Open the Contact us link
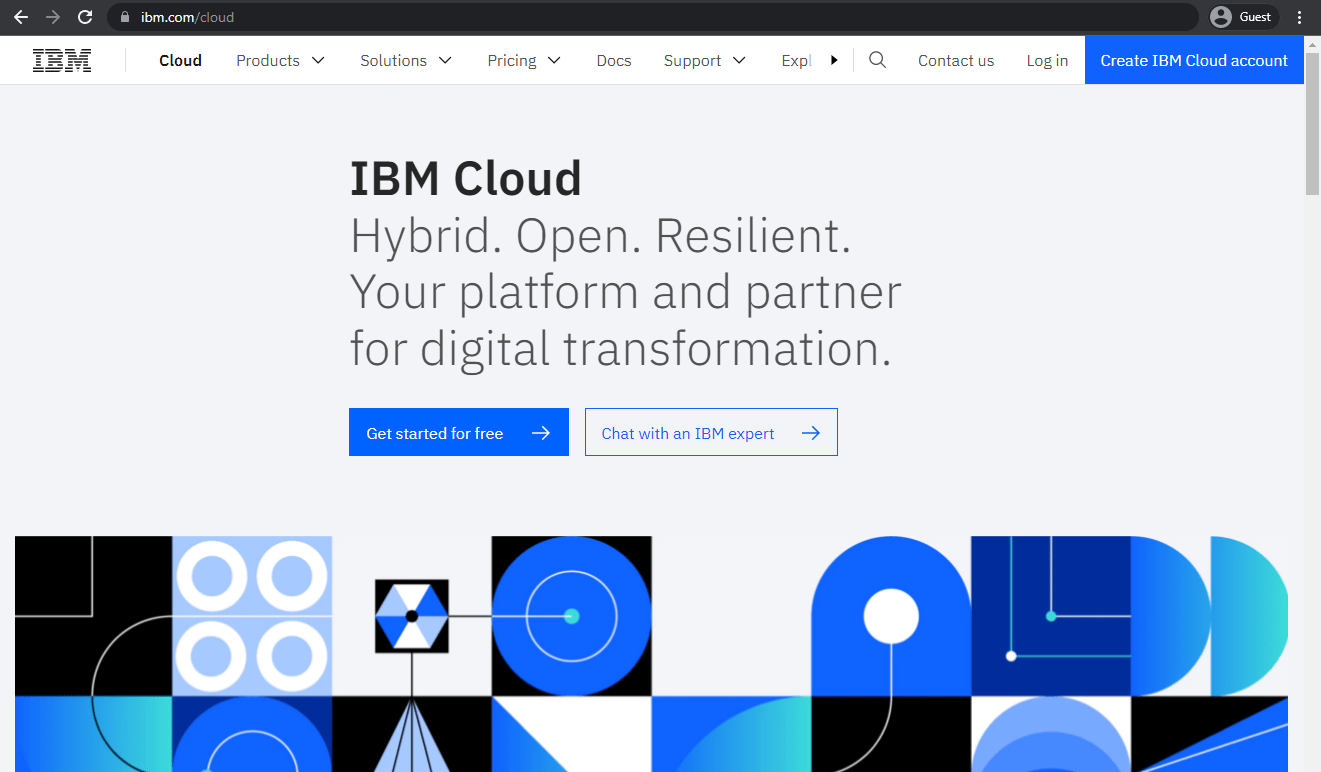The width and height of the screenshot is (1321, 772). click(956, 60)
